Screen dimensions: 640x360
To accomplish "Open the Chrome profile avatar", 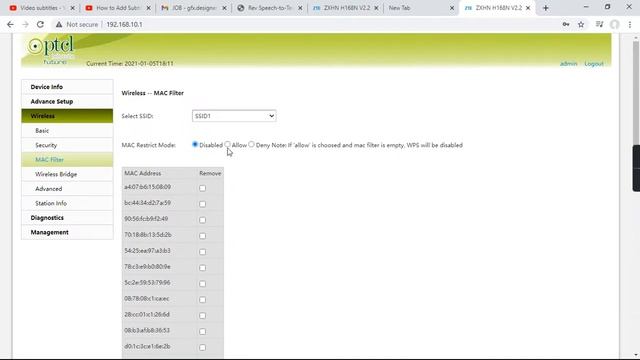I will coord(614,24).
